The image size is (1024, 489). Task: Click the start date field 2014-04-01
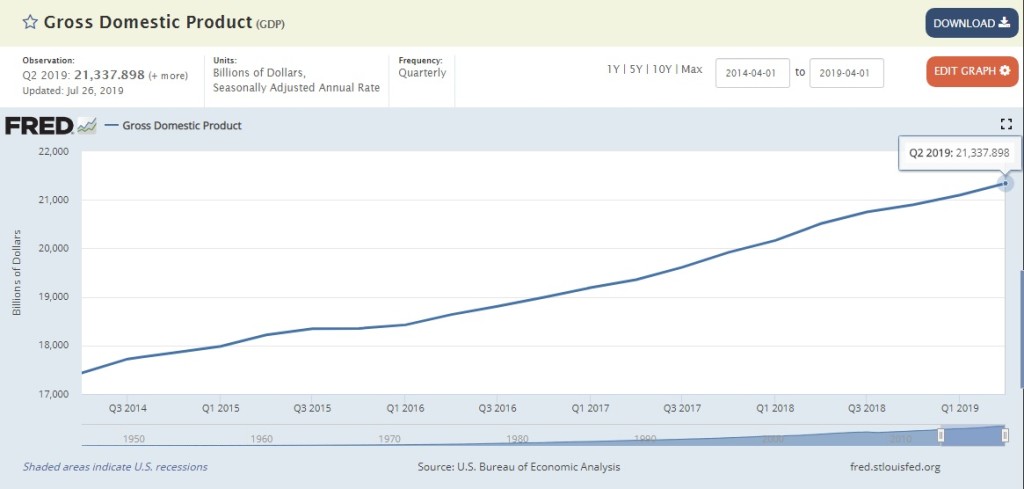[x=752, y=72]
